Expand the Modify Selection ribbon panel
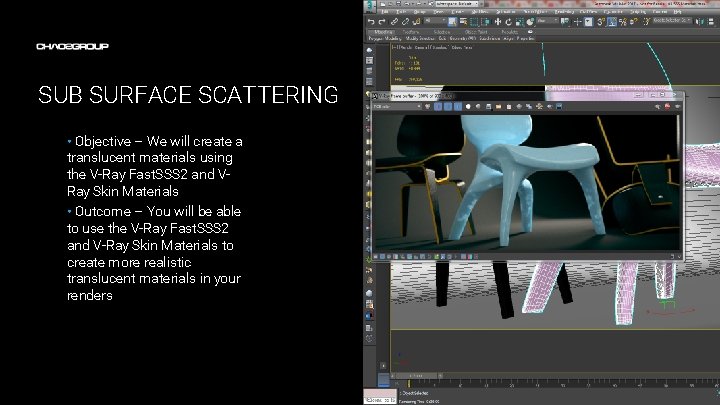Viewport: 720px width, 405px height. [x=420, y=39]
